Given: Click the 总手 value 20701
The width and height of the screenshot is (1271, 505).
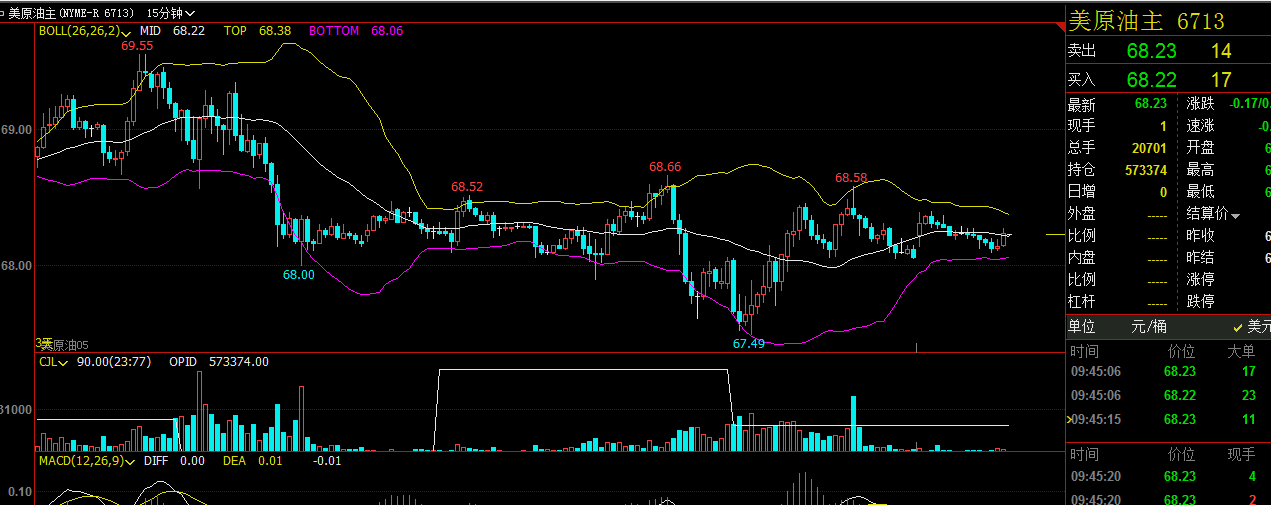Looking at the screenshot, I should point(1148,148).
